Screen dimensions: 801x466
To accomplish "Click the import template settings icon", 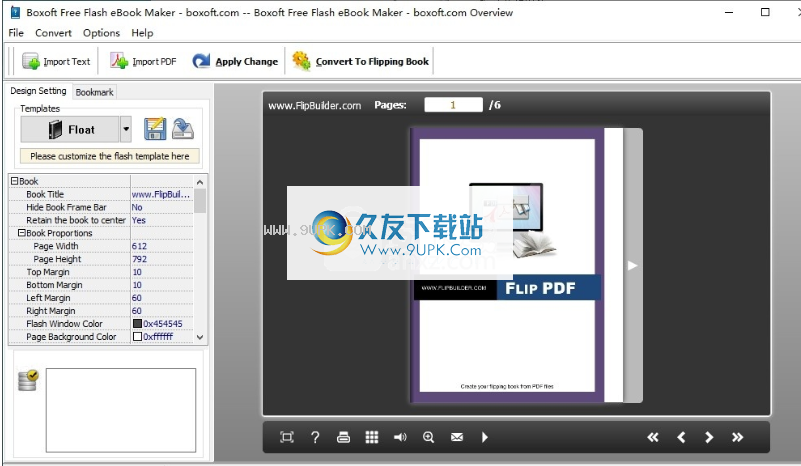I will [183, 129].
